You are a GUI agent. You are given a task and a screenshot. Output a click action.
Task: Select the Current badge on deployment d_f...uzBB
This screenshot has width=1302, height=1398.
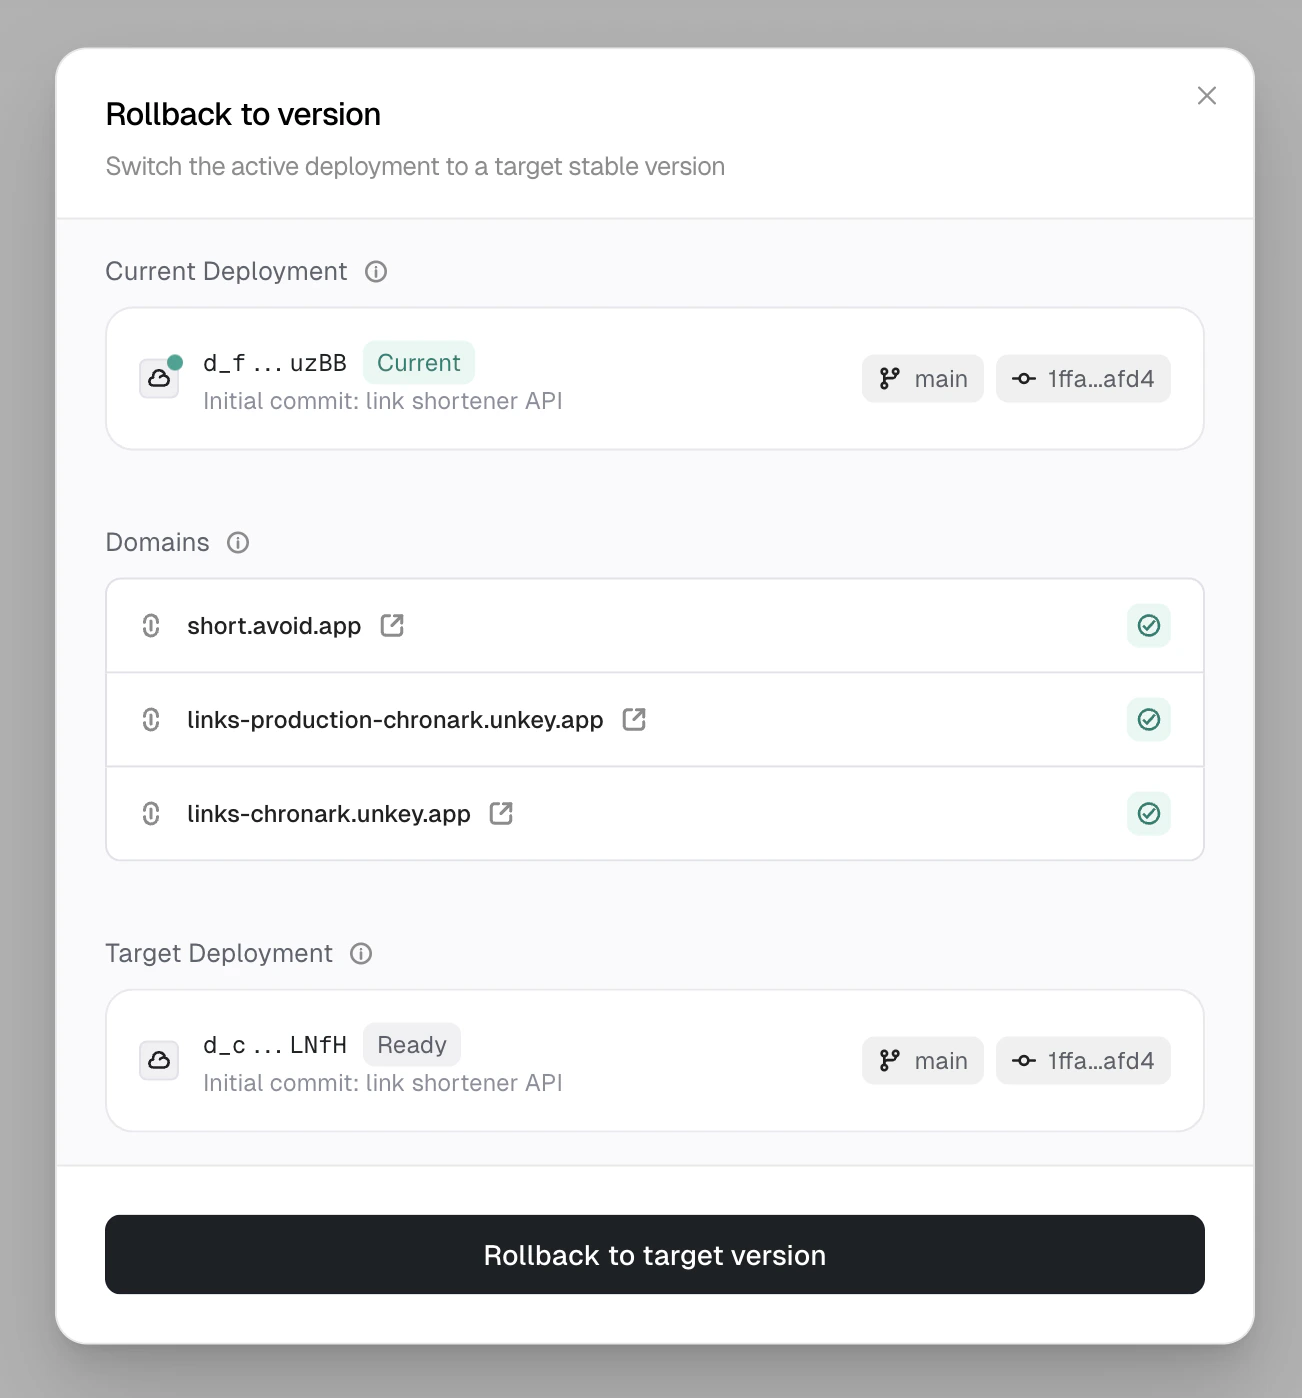pos(419,362)
